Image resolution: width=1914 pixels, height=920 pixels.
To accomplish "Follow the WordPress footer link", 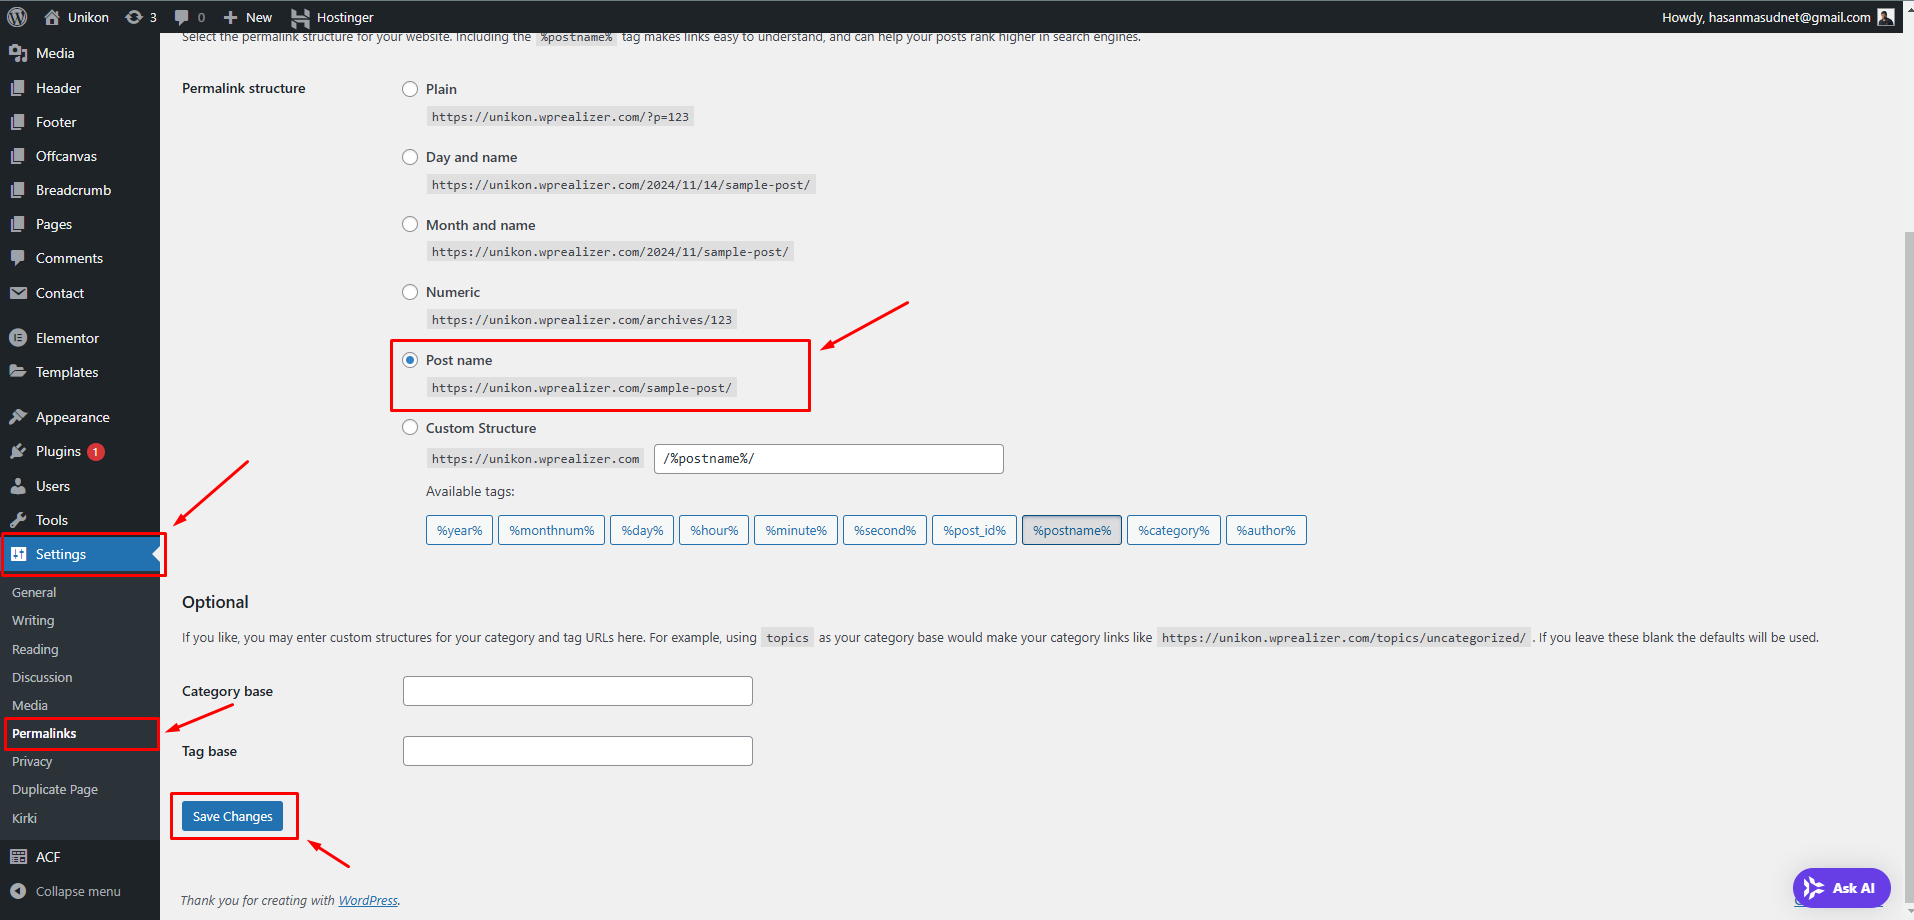I will point(367,900).
